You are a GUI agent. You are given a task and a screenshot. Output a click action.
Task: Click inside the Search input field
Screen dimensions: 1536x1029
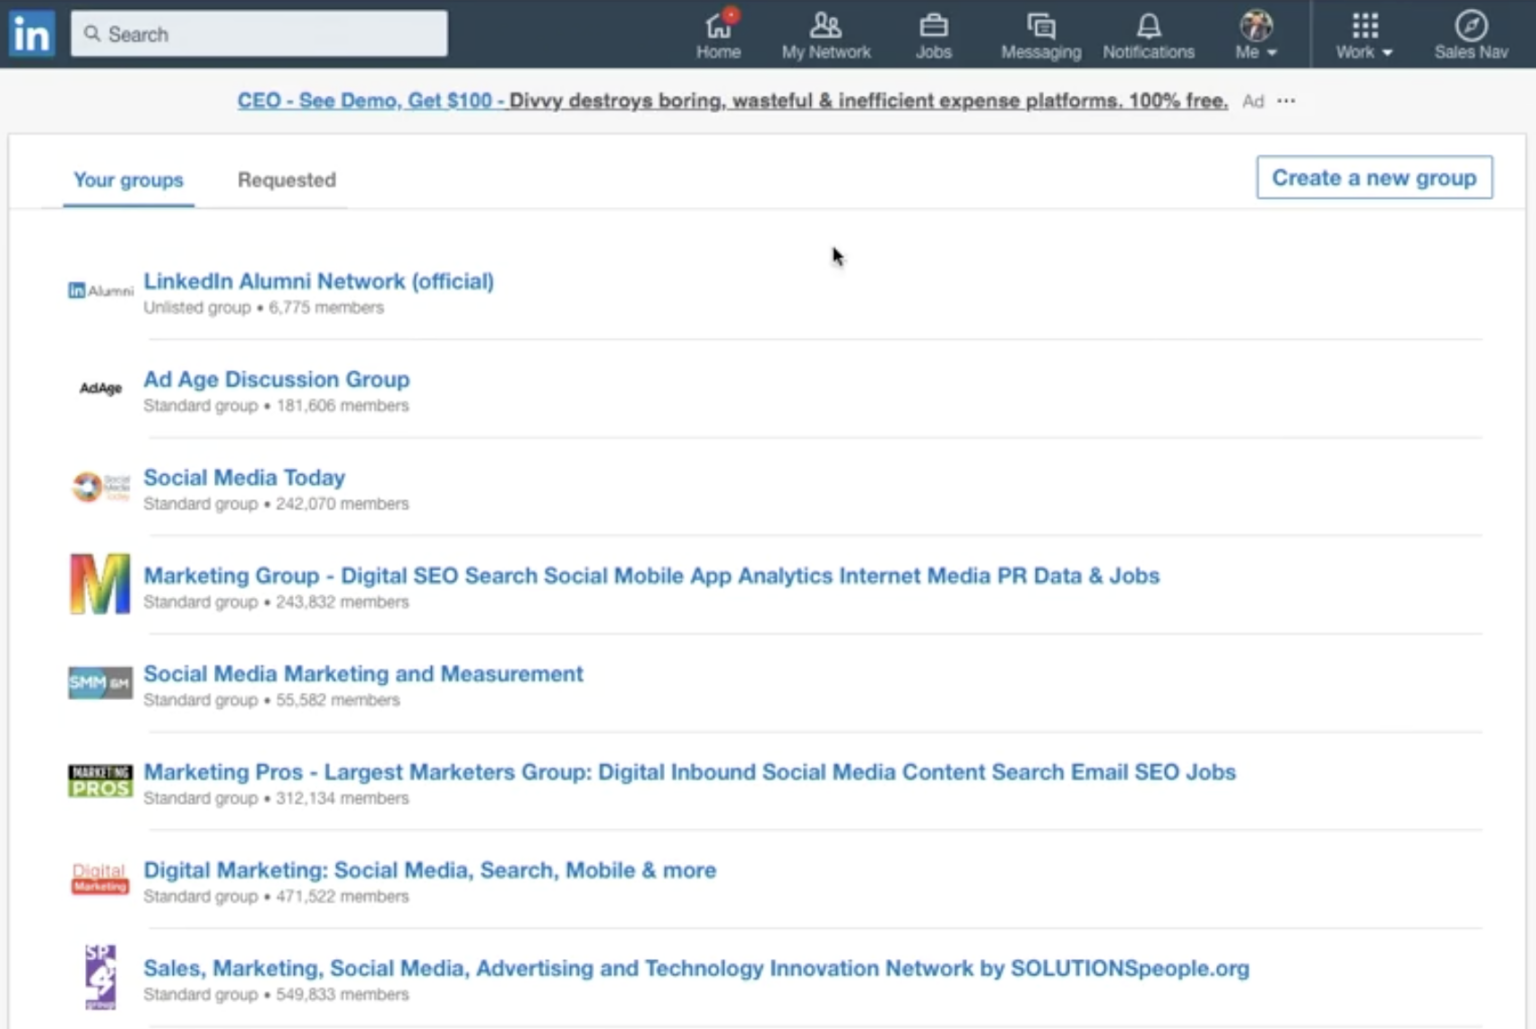259,33
